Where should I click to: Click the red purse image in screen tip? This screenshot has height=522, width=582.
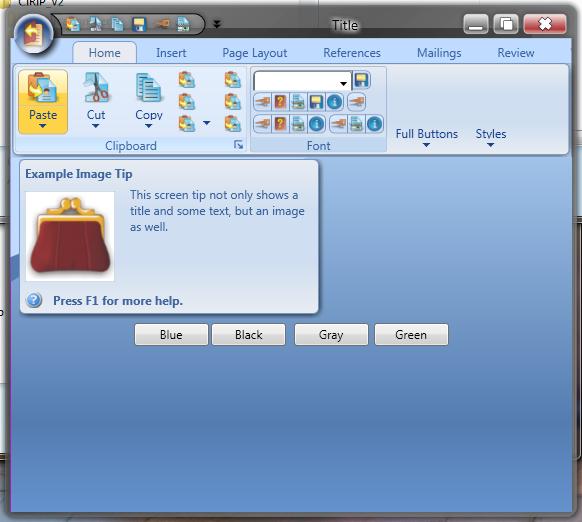70,236
